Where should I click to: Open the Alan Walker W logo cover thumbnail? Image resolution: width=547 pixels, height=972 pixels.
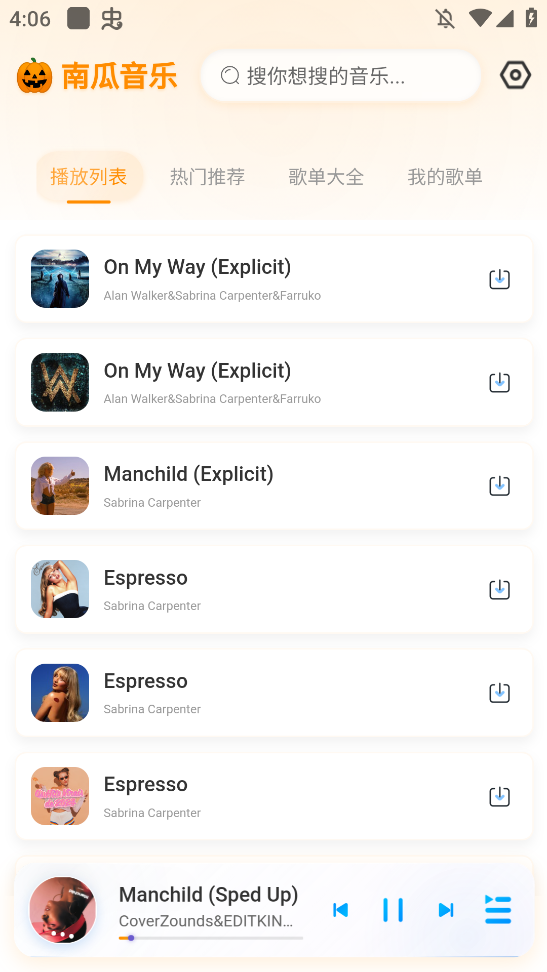pyautogui.click(x=60, y=382)
